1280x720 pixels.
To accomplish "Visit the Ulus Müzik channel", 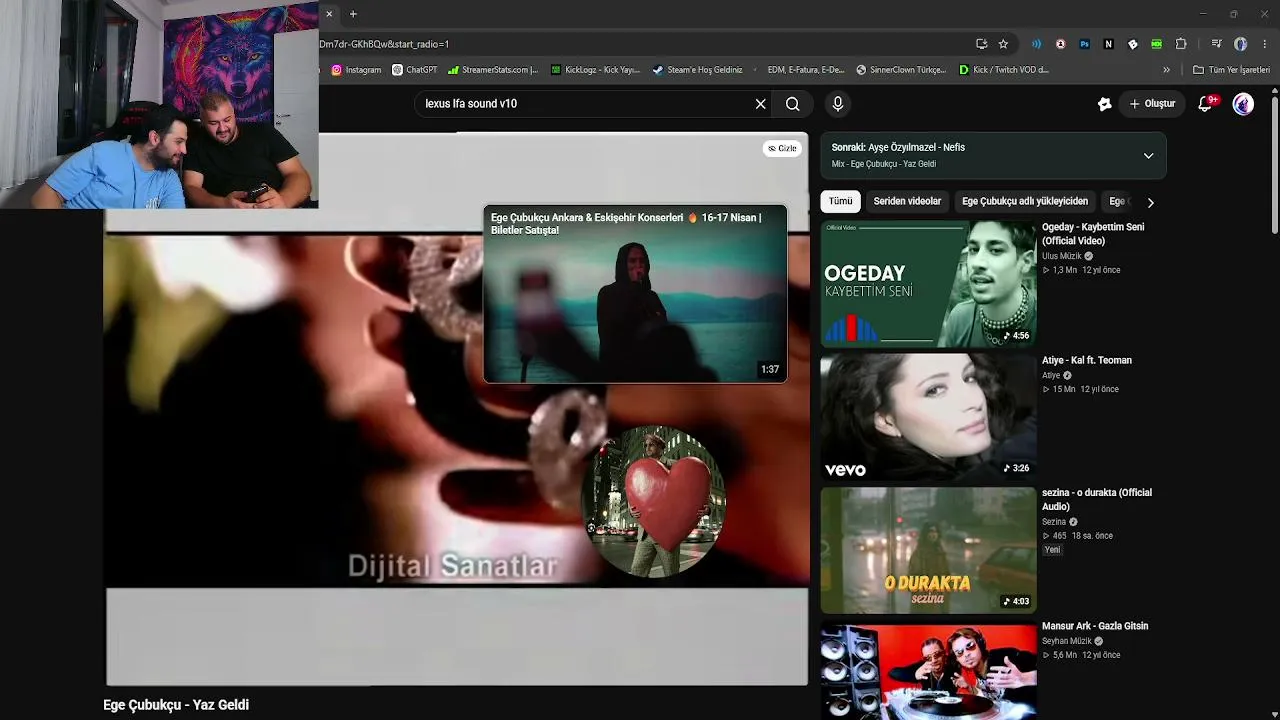I will [1062, 256].
